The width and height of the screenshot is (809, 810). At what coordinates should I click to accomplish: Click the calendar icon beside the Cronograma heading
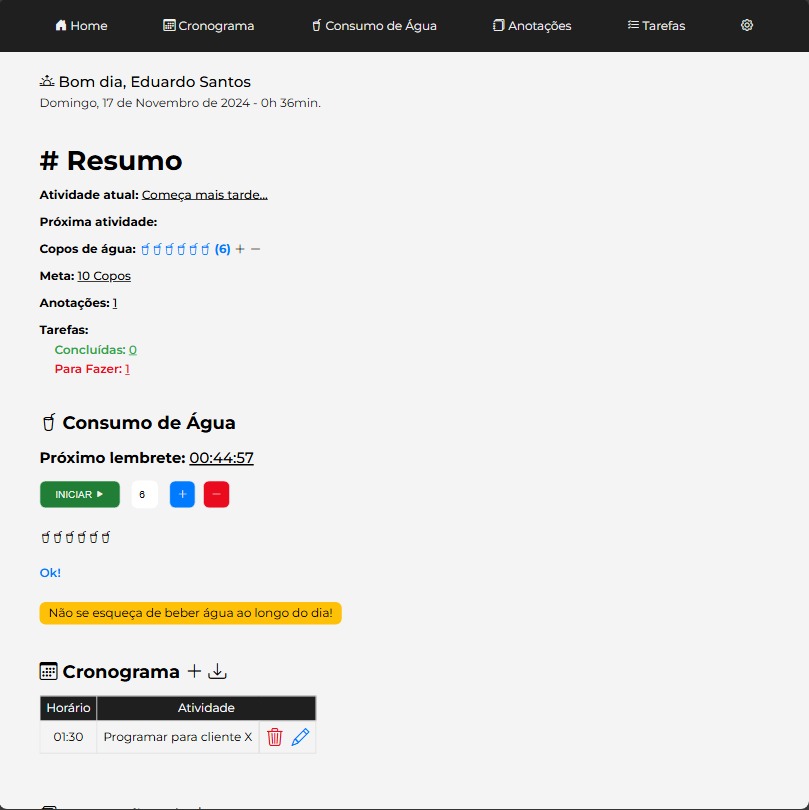(x=49, y=672)
